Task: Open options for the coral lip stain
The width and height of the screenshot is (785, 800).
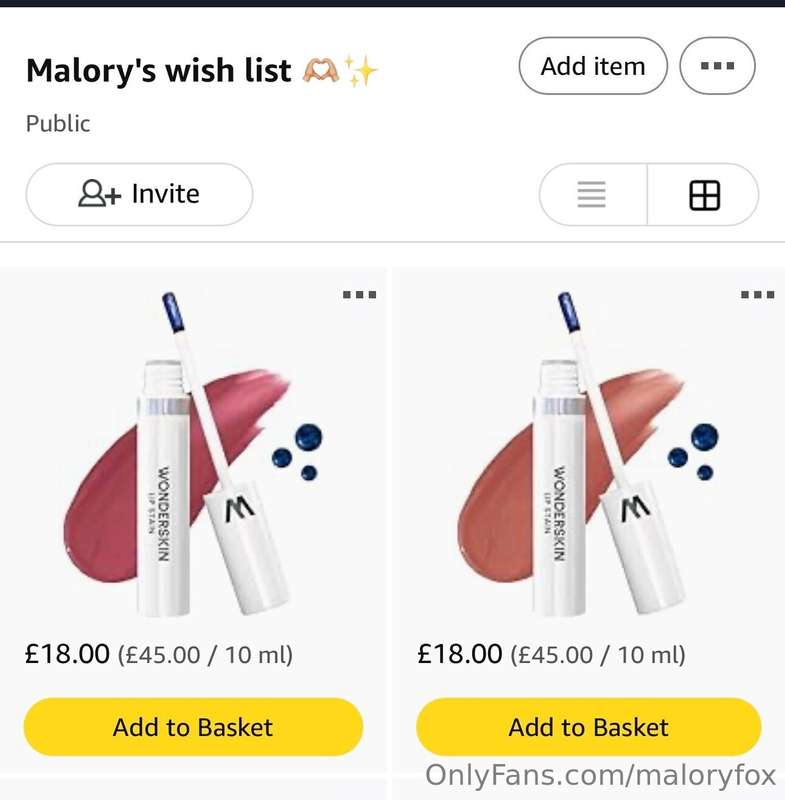Action: [x=757, y=294]
